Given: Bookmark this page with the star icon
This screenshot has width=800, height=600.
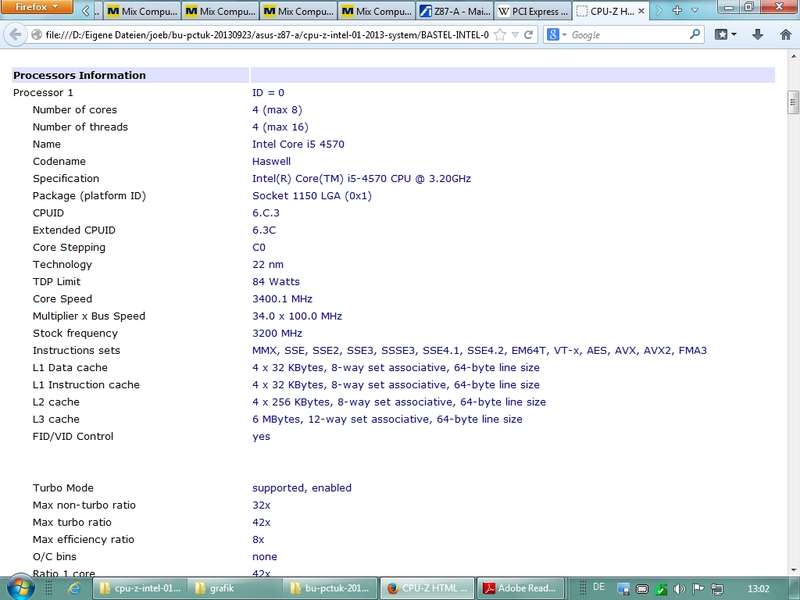Looking at the screenshot, I should tap(500, 35).
